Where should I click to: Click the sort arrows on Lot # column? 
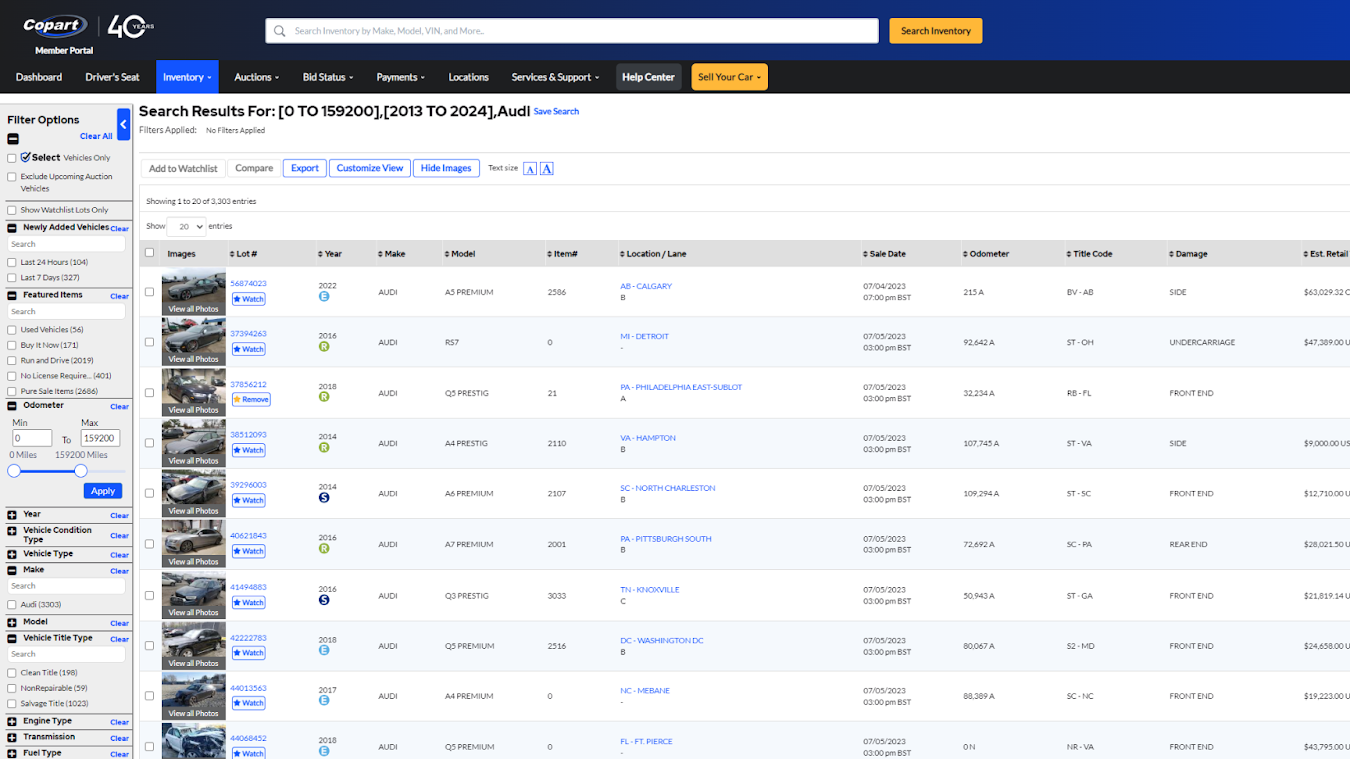[x=232, y=254]
